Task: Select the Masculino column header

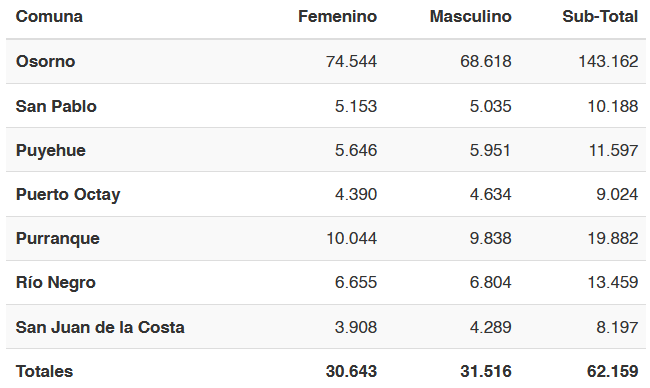Action: pos(471,17)
